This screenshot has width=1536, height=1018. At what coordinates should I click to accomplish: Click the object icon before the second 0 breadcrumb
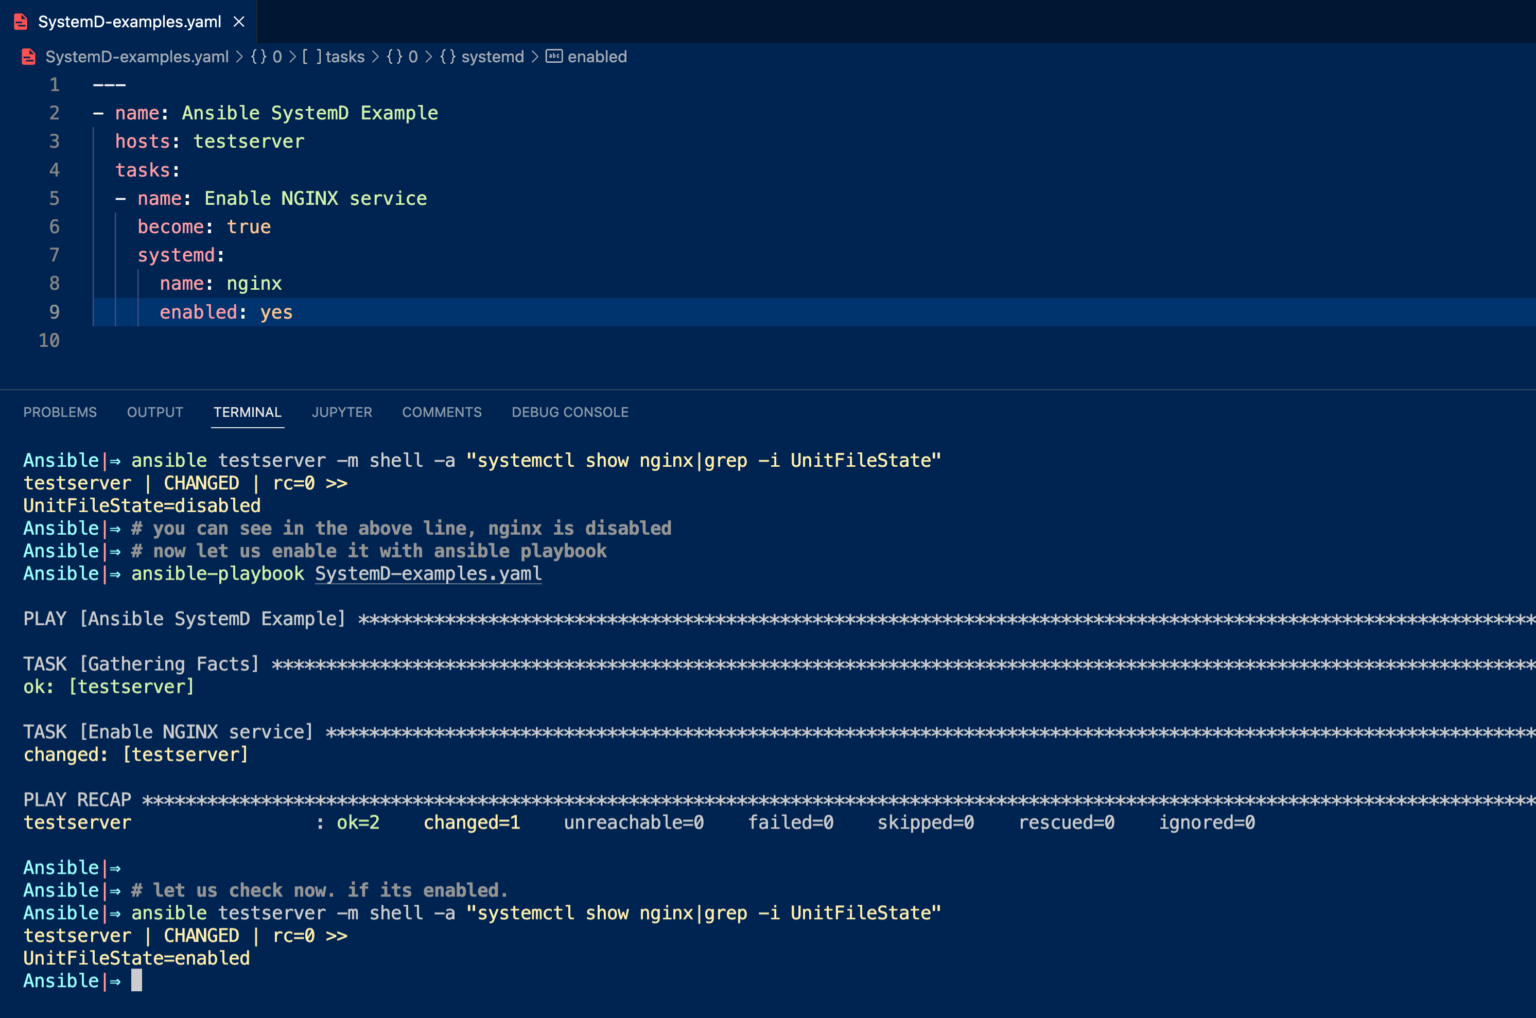click(390, 57)
